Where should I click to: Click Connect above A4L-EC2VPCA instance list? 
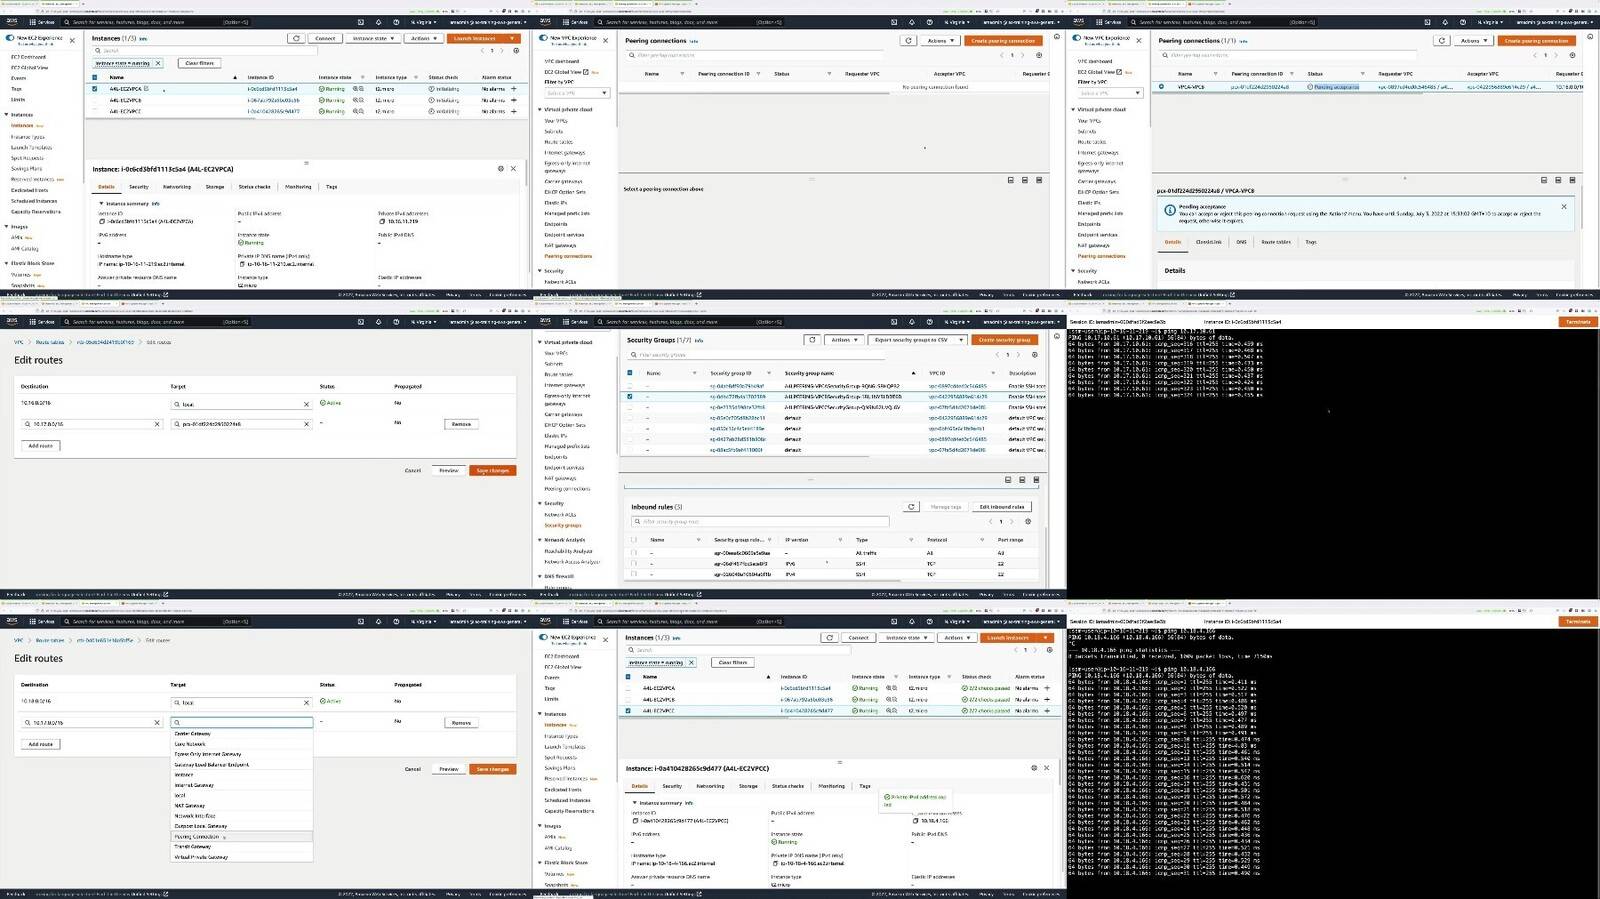pos(325,38)
